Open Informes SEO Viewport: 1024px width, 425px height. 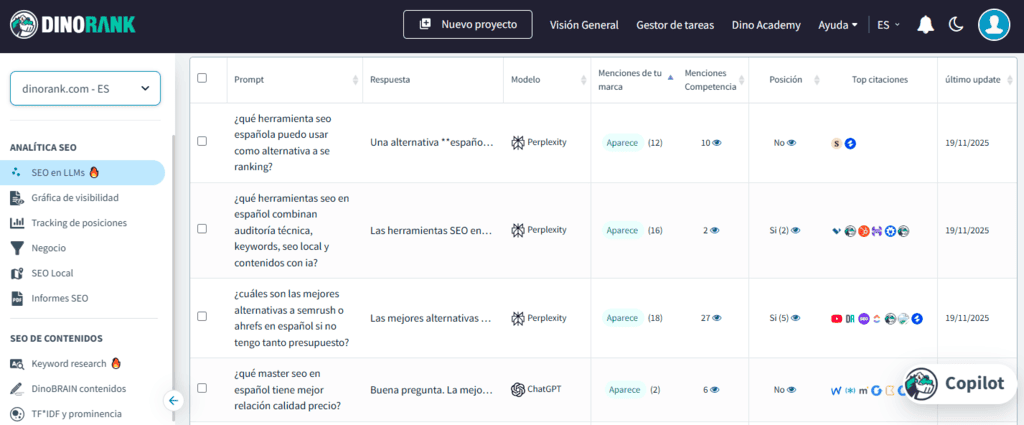click(x=59, y=298)
